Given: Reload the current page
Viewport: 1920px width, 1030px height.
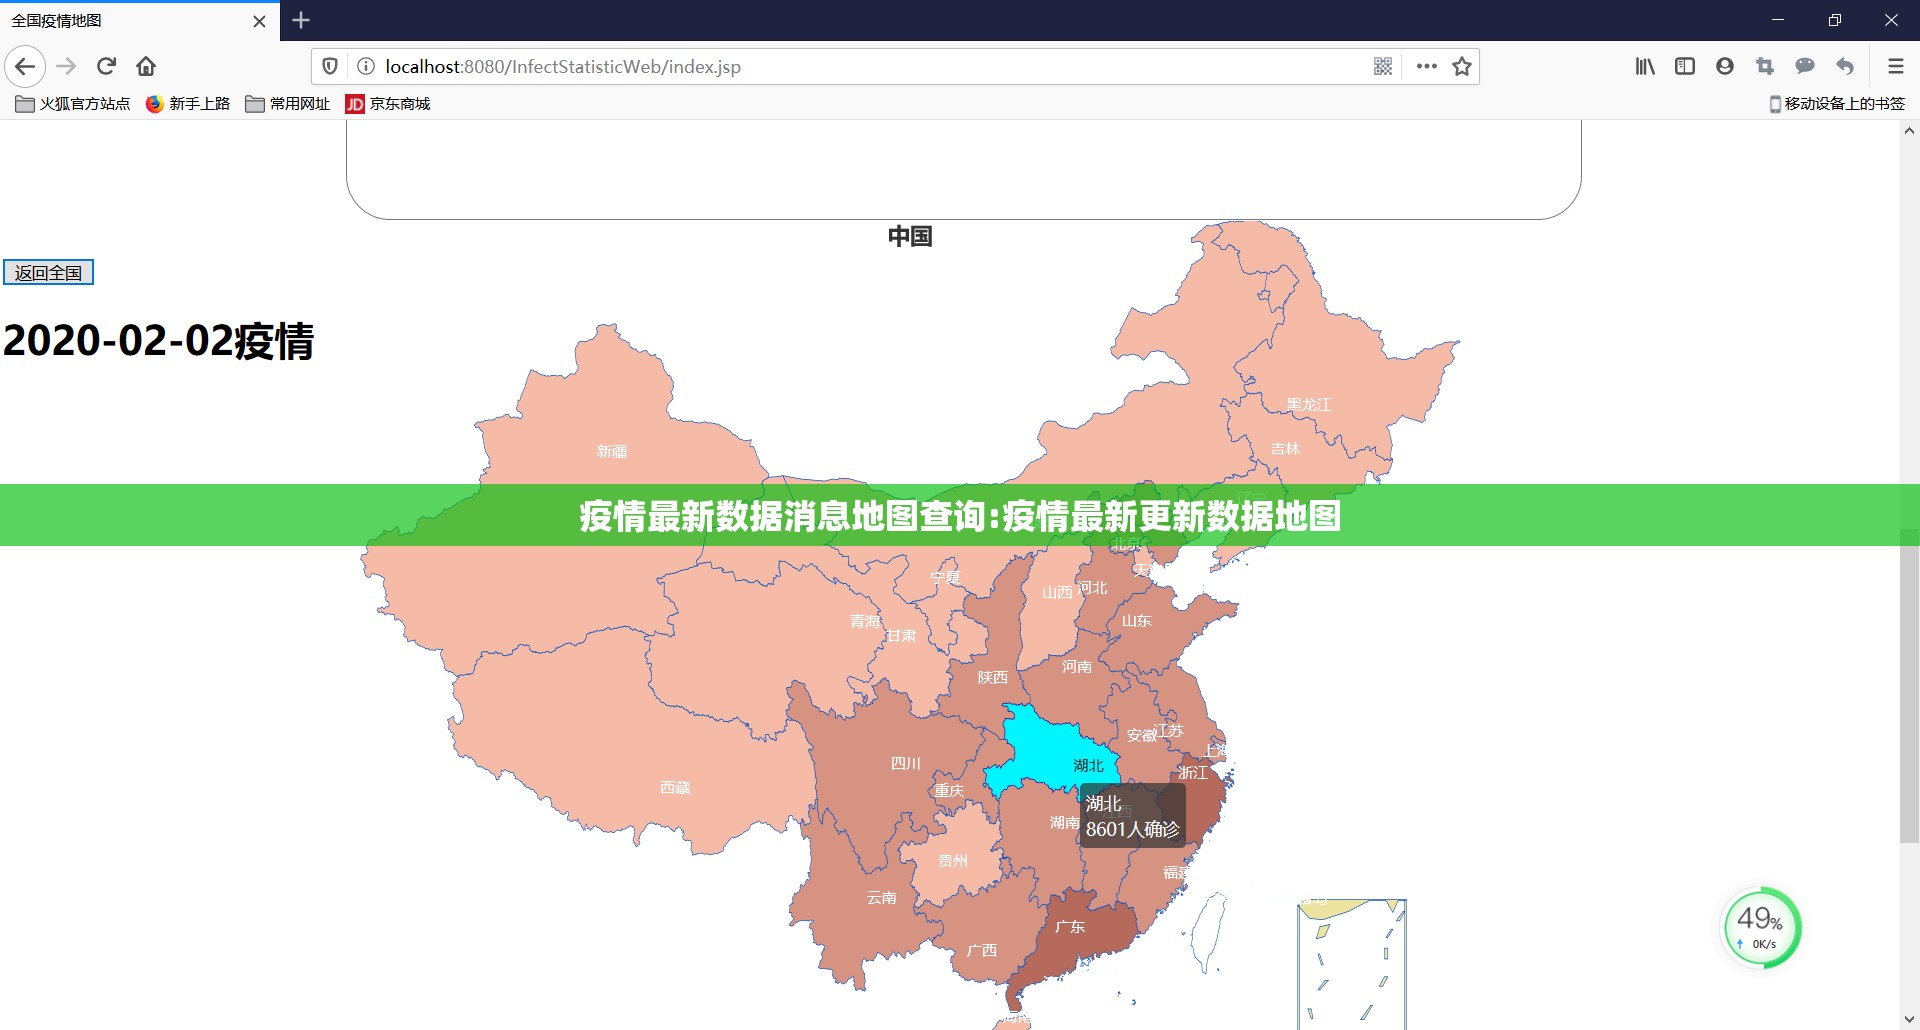Looking at the screenshot, I should (106, 67).
